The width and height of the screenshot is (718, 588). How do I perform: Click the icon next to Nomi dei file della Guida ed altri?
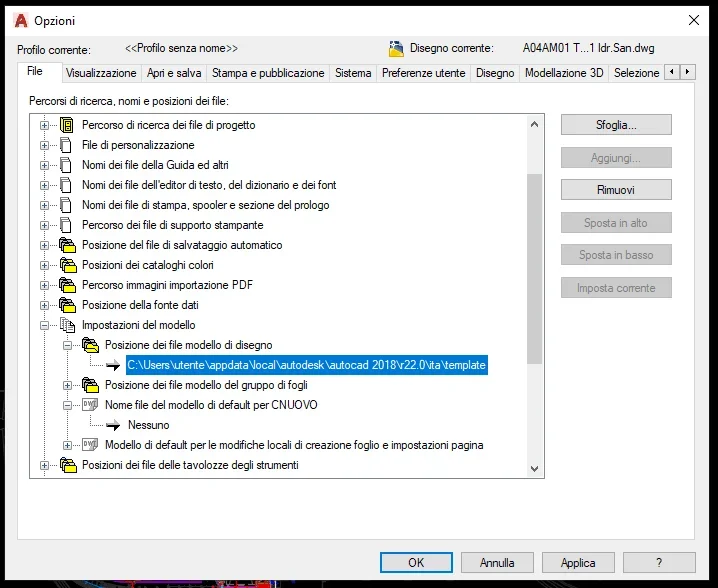[x=66, y=165]
